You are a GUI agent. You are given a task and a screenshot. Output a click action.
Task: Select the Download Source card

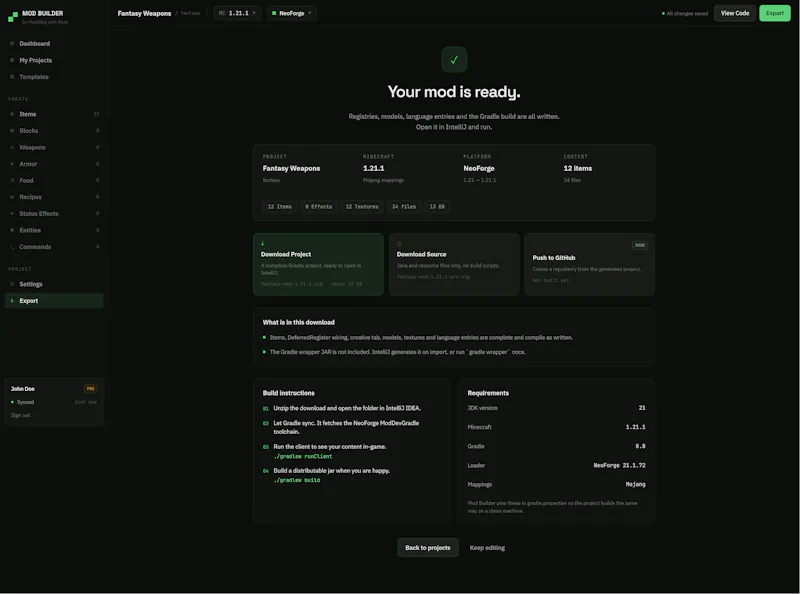[x=454, y=264]
